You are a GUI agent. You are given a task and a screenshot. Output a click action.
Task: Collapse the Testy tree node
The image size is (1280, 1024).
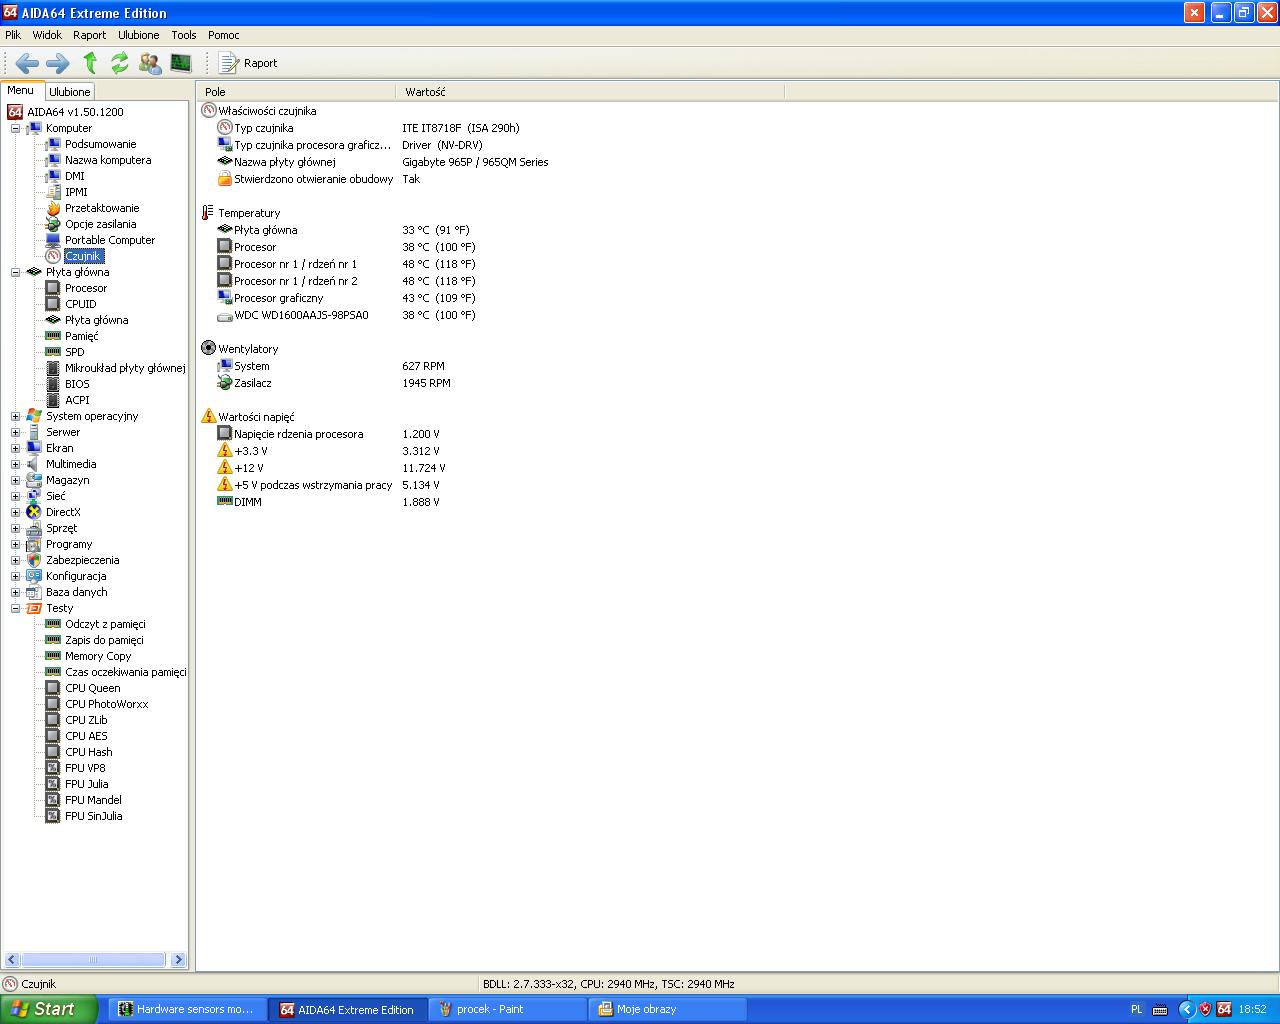(15, 608)
